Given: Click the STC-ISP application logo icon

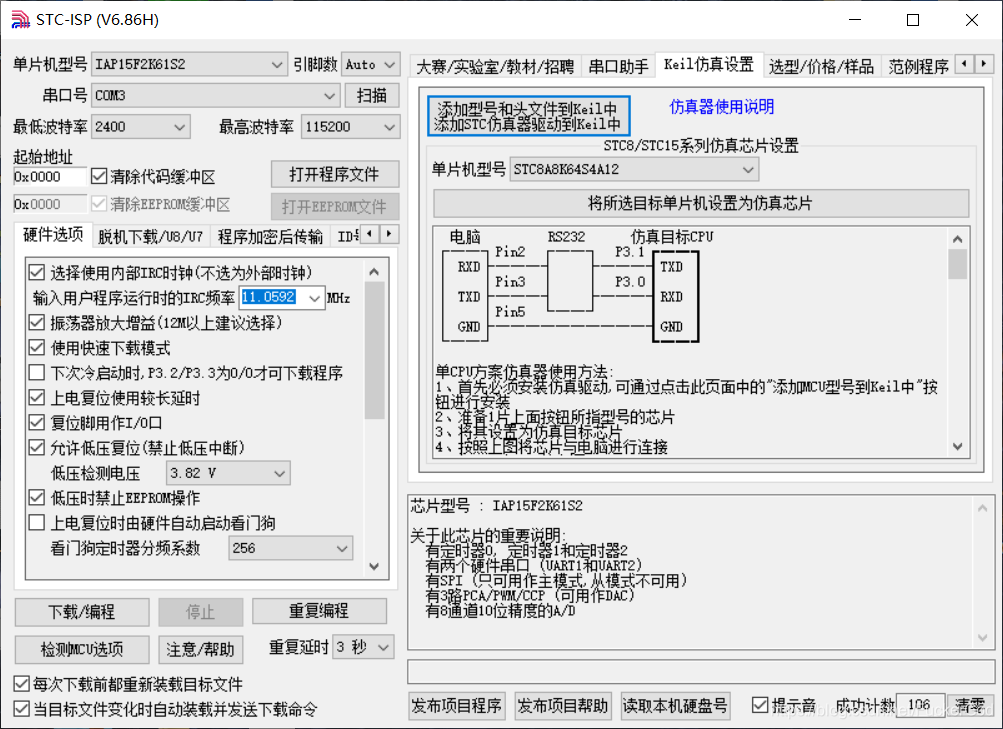Looking at the screenshot, I should click(20, 20).
